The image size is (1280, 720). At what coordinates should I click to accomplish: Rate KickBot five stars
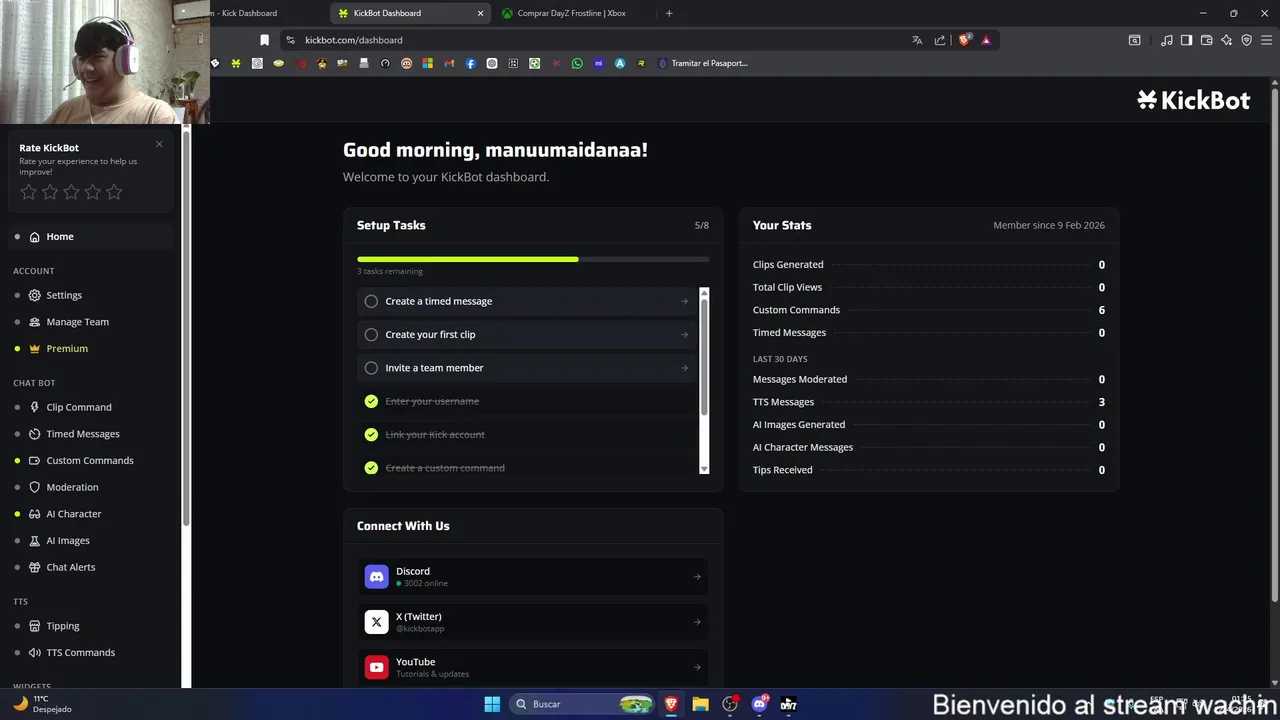(x=114, y=192)
